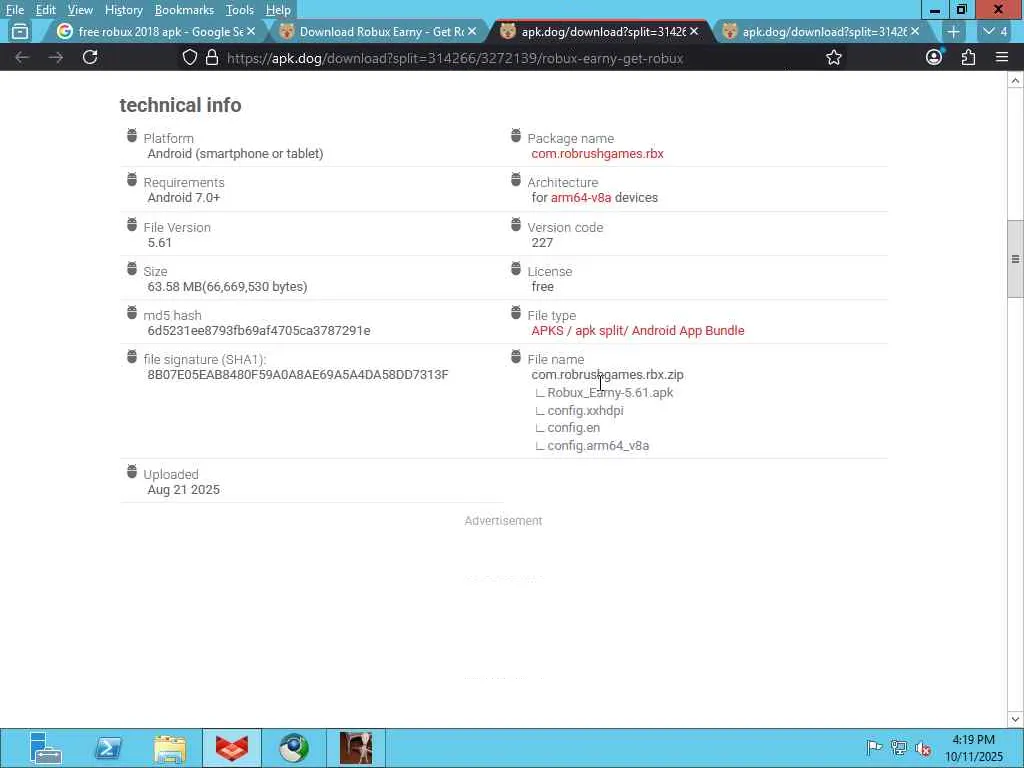Open Firefox View sidebar icon
The image size is (1024, 768).
pyautogui.click(x=20, y=31)
